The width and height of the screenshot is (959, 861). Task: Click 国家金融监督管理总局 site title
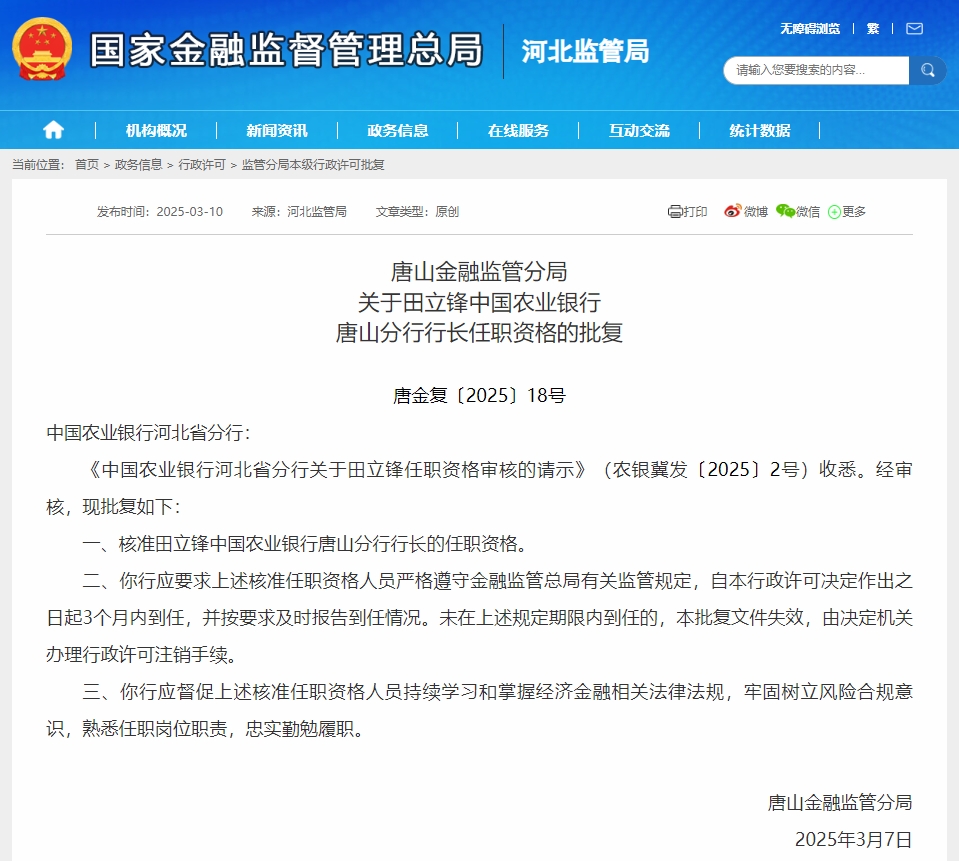pos(286,50)
